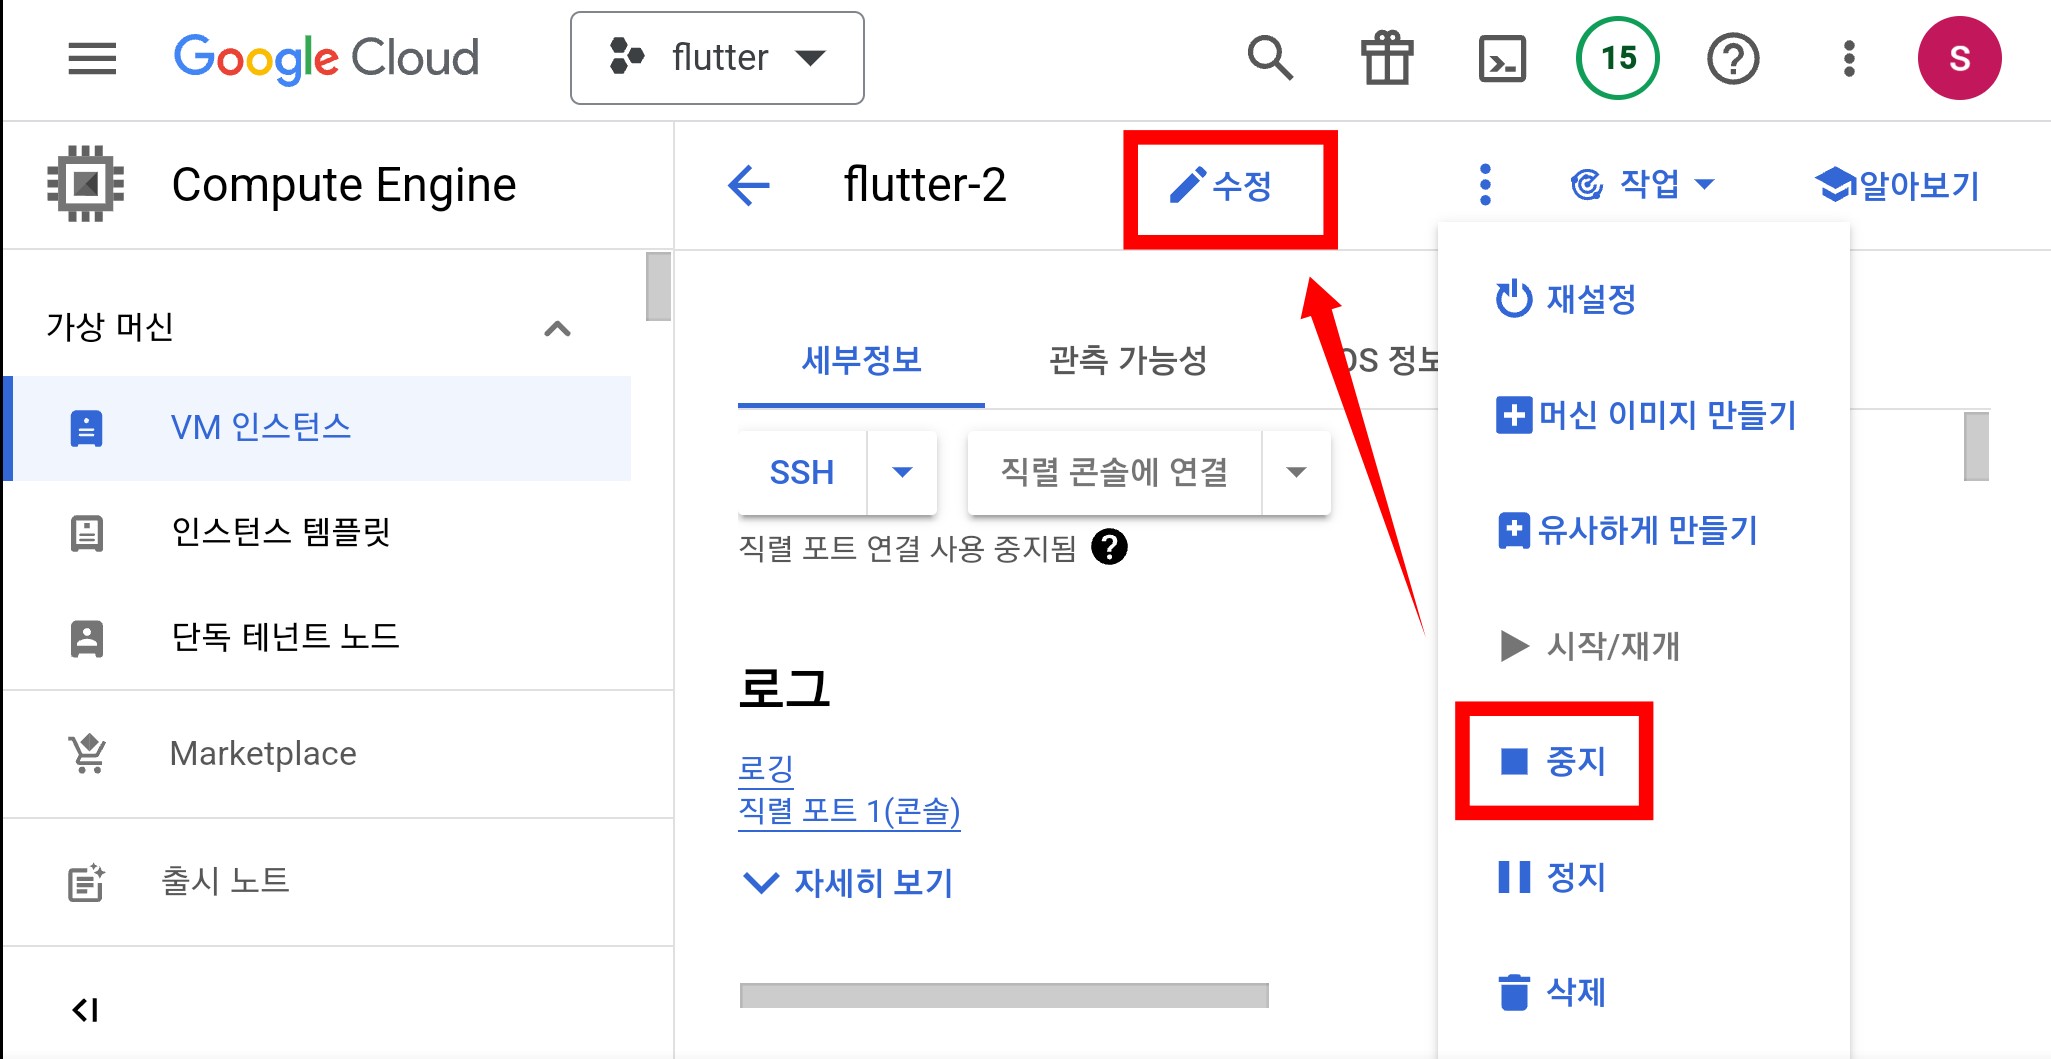Open the flutter project selector dropdown

[717, 58]
